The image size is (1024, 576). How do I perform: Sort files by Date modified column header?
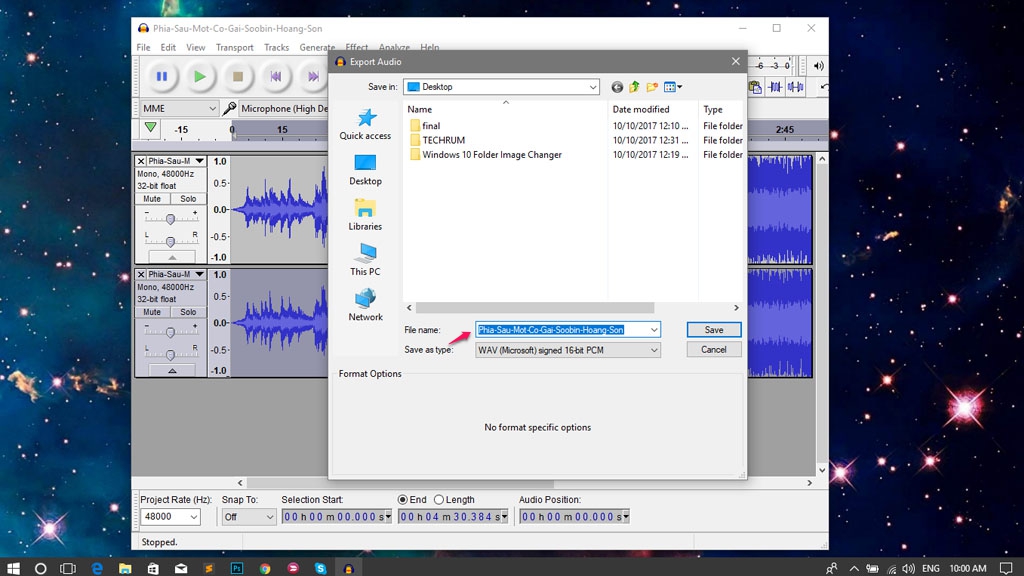(652, 109)
